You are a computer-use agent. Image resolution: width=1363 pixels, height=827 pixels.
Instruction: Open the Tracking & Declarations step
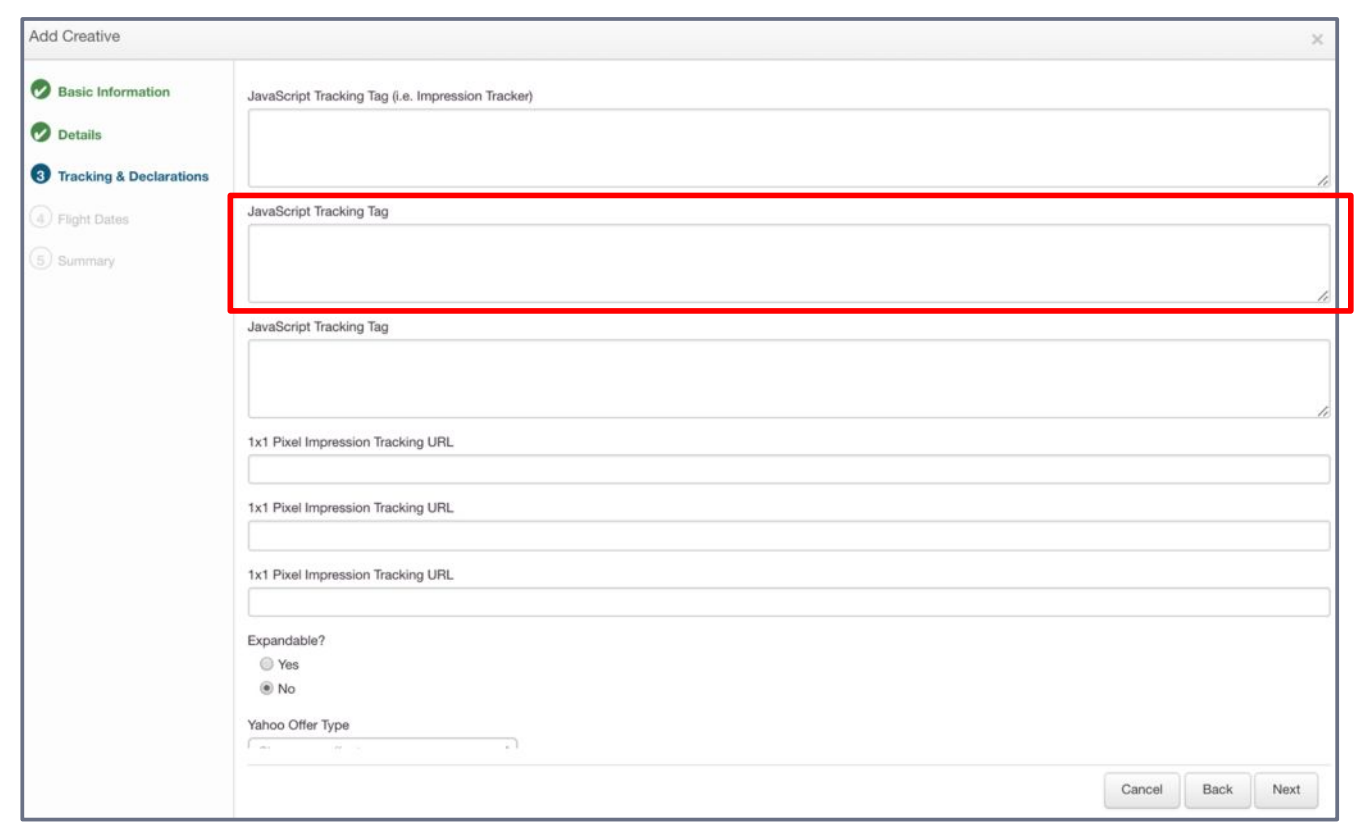[x=133, y=177]
